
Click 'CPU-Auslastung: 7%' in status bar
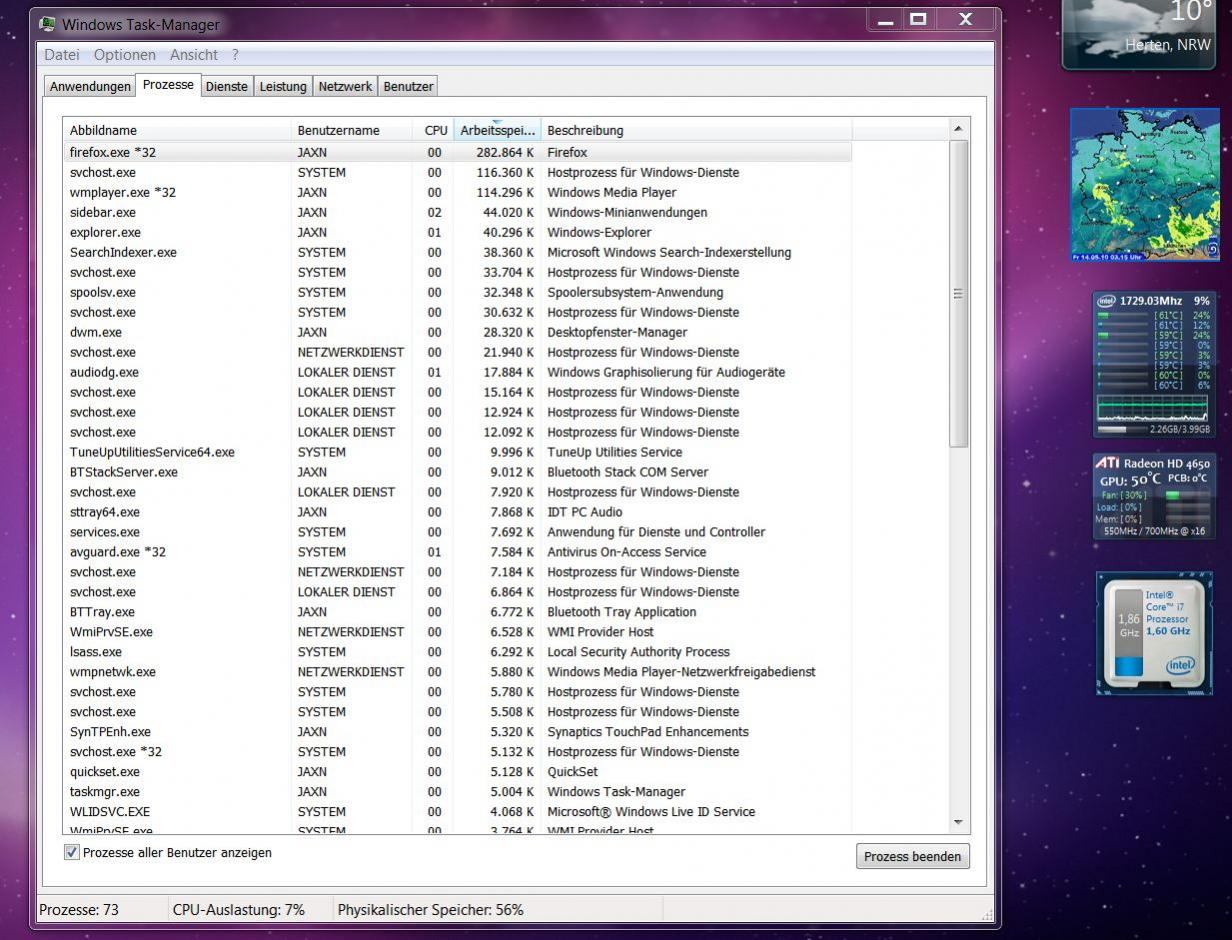pyautogui.click(x=239, y=910)
